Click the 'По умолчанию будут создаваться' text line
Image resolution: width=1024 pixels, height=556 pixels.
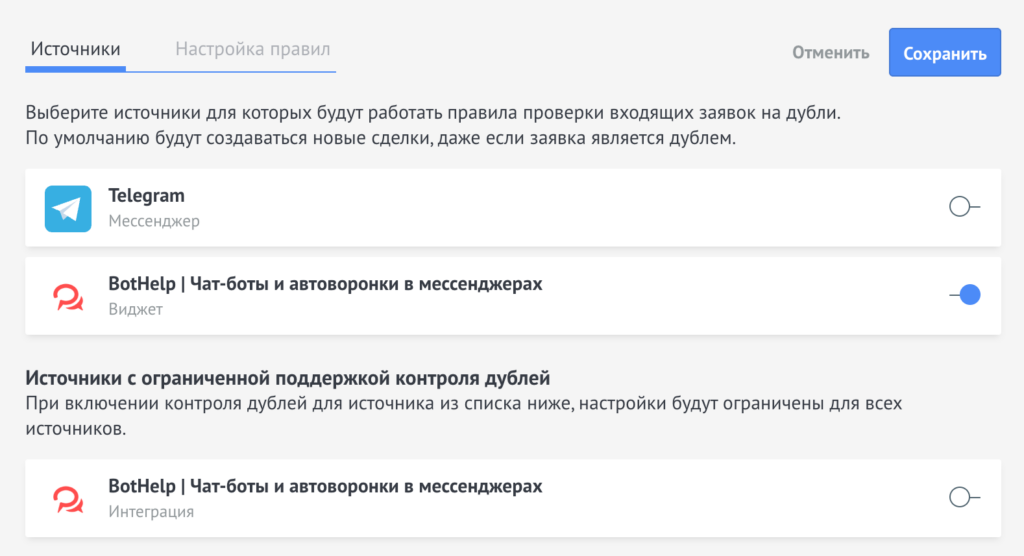(x=380, y=137)
